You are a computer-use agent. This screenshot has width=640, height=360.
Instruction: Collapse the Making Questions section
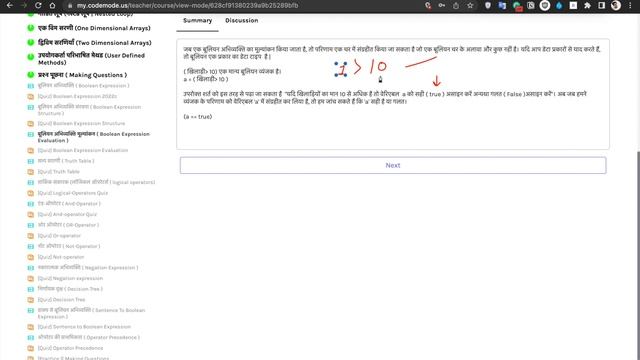[82, 75]
